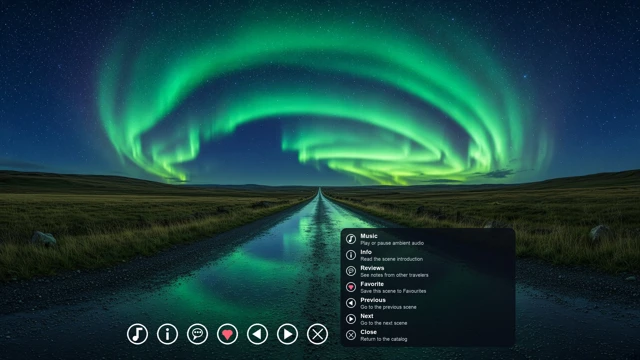Select the Next label in the legend list
Image resolution: width=640 pixels, height=360 pixels.
pos(367,316)
